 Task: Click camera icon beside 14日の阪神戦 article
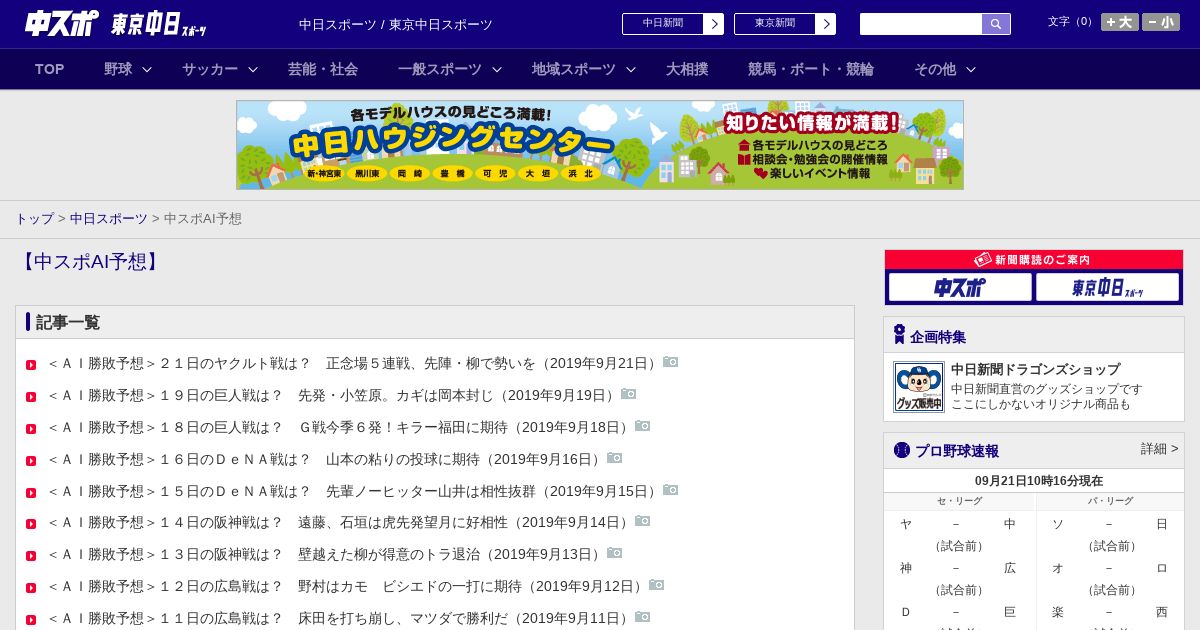(643, 521)
